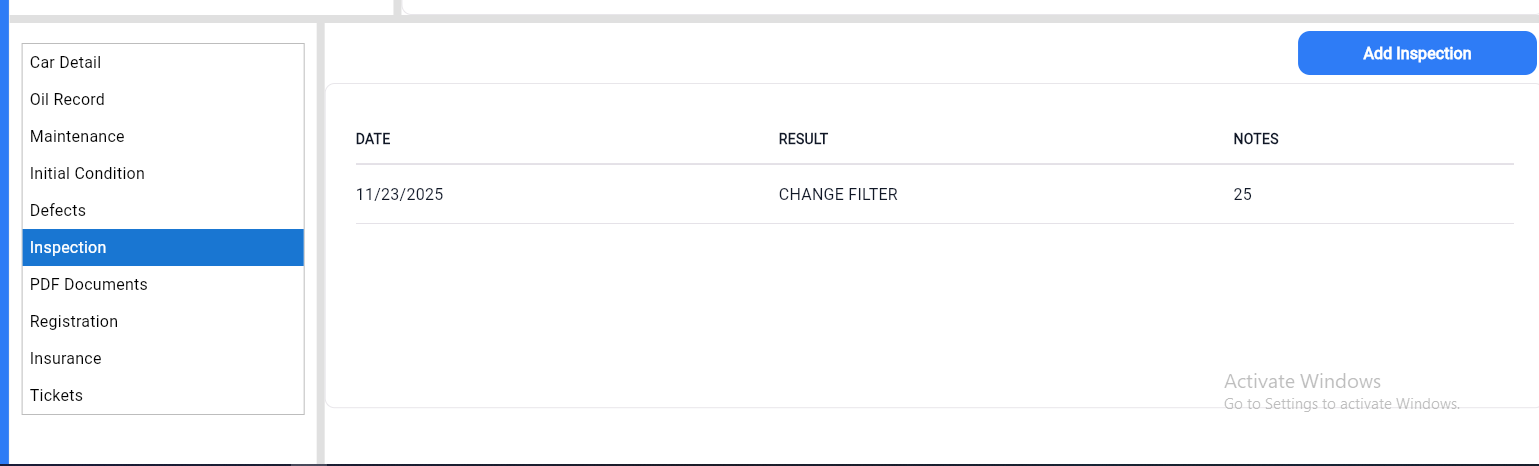
Task: Click the notes value 25
Action: tap(1243, 194)
